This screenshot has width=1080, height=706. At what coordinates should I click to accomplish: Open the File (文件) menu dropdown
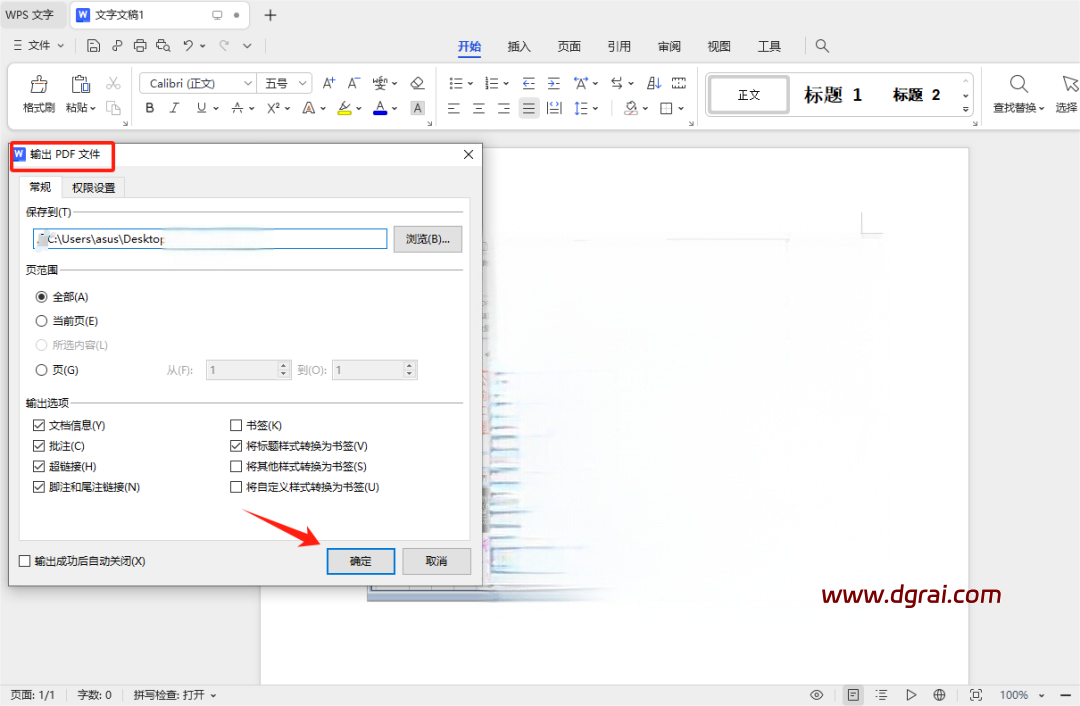pos(39,46)
